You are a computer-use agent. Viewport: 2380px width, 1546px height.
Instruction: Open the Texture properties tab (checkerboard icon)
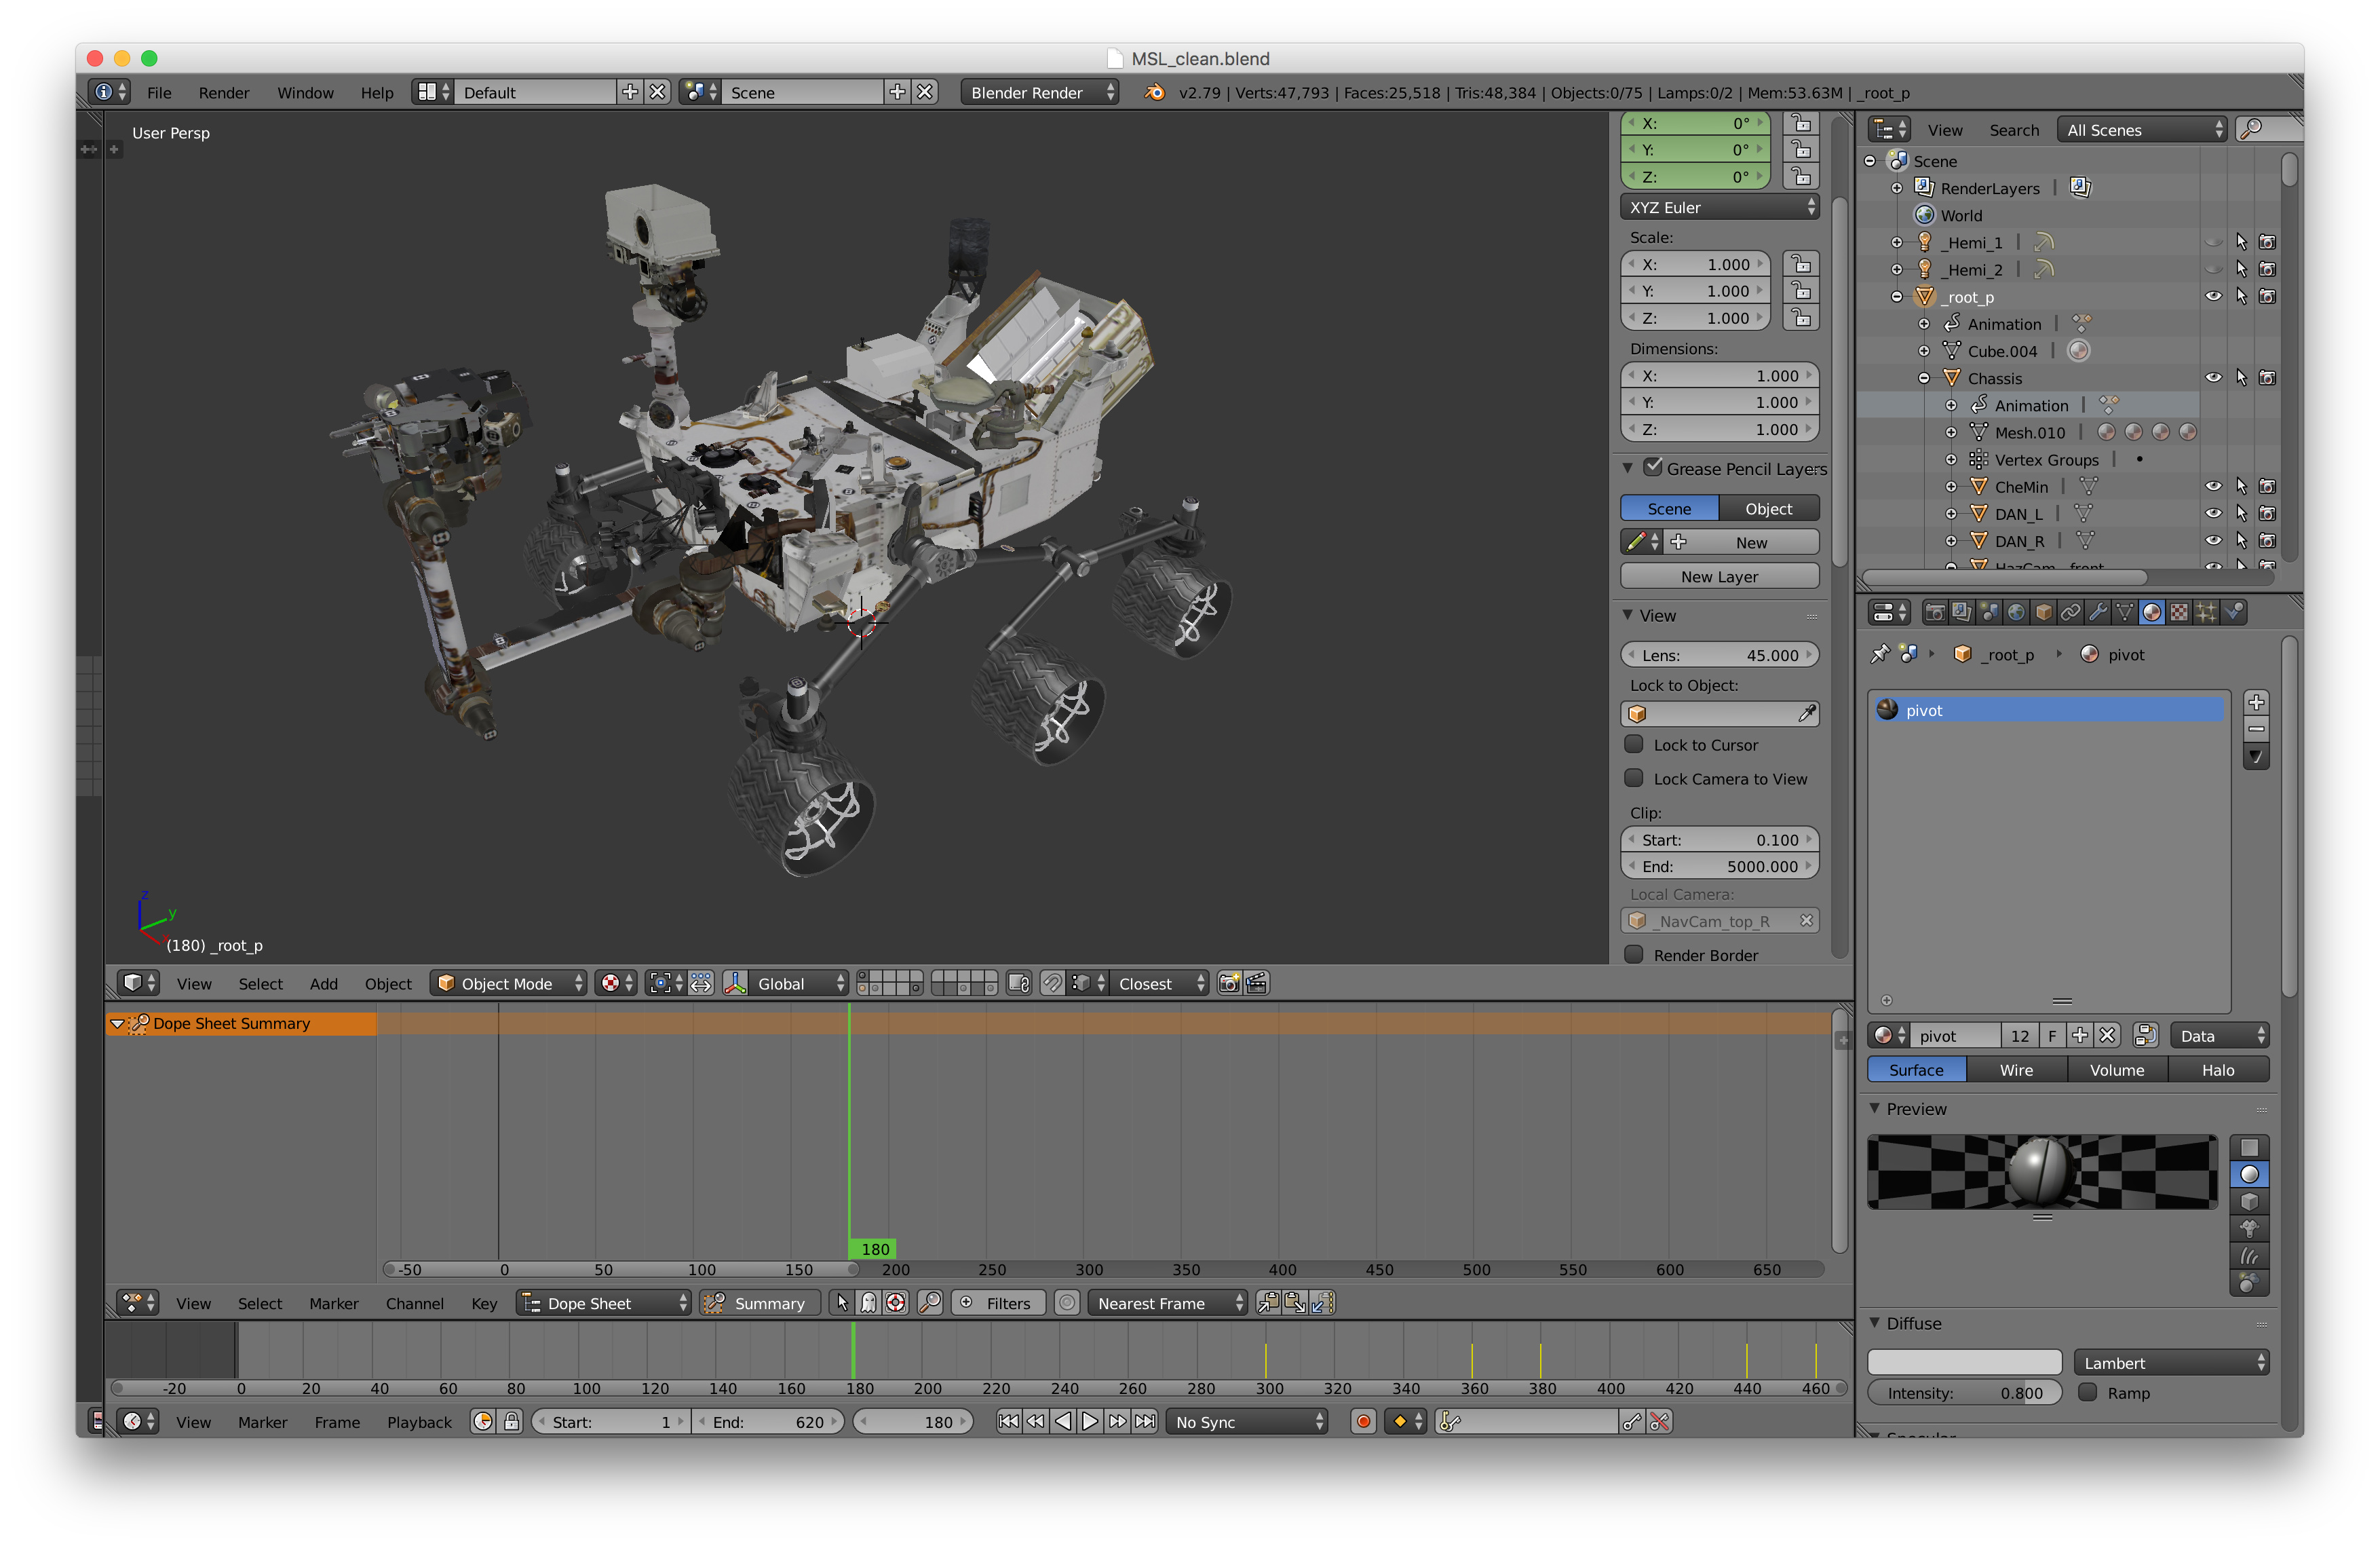[2179, 612]
